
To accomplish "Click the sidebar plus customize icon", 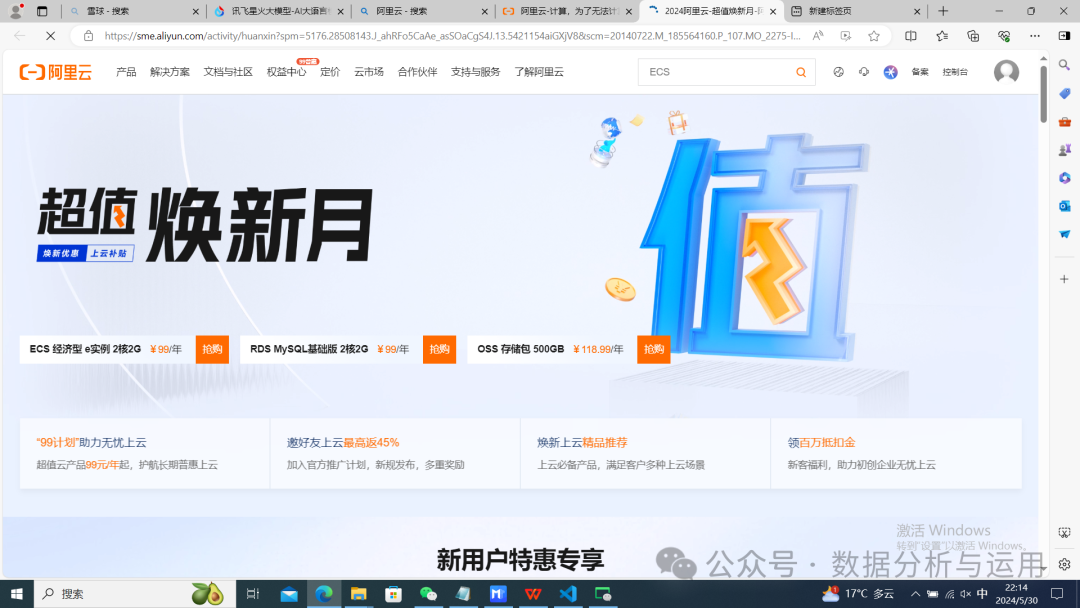I will tap(1064, 279).
